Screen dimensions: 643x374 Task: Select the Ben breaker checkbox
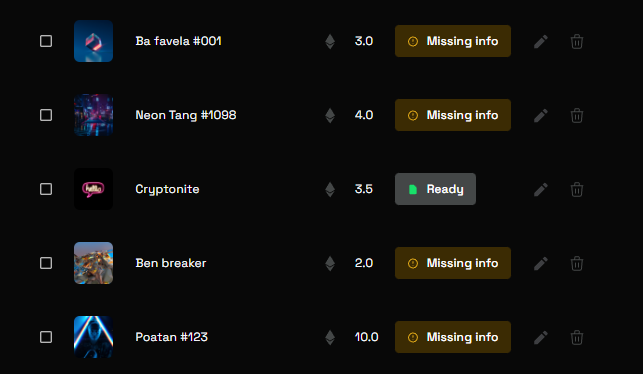point(46,263)
